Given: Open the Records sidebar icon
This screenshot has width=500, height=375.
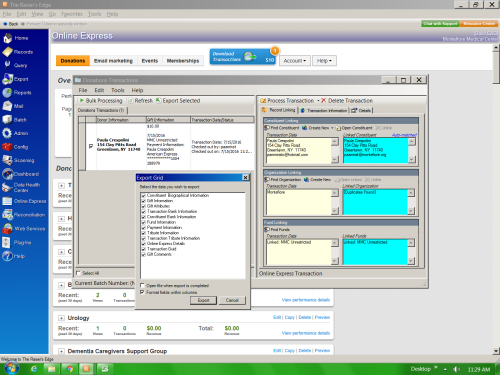Looking at the screenshot, I should pos(18,52).
